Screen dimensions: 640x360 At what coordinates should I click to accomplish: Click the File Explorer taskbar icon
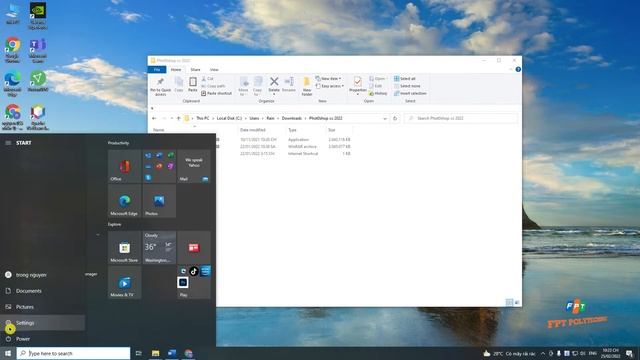156,353
